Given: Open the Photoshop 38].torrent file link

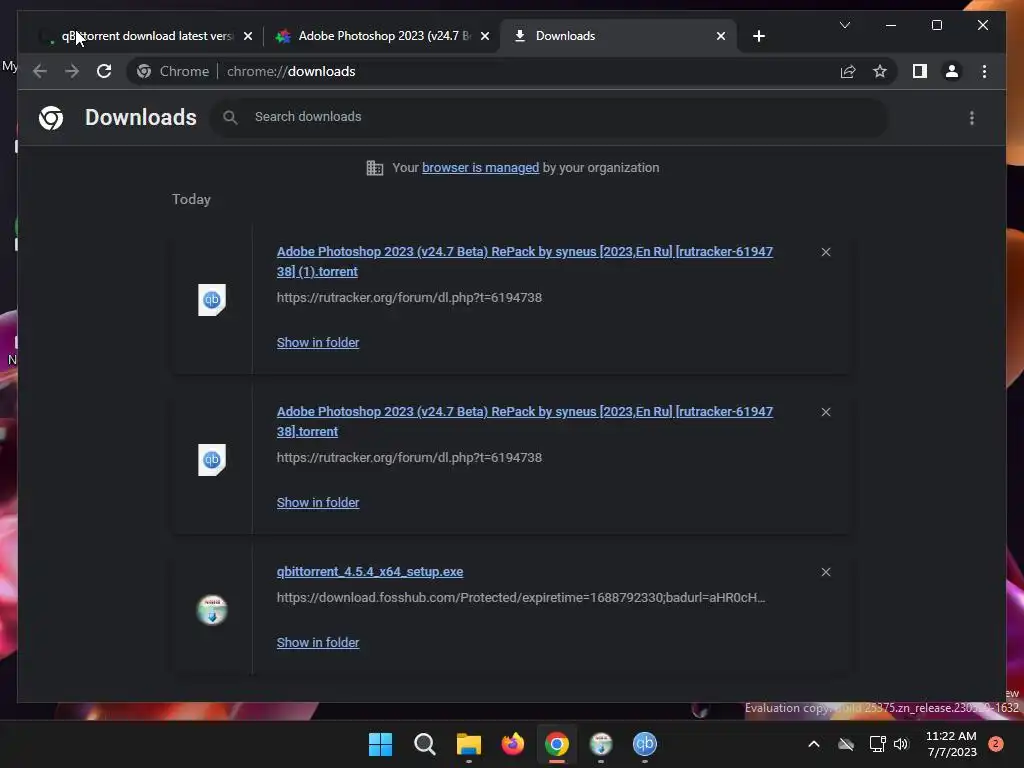Looking at the screenshot, I should tap(524, 421).
